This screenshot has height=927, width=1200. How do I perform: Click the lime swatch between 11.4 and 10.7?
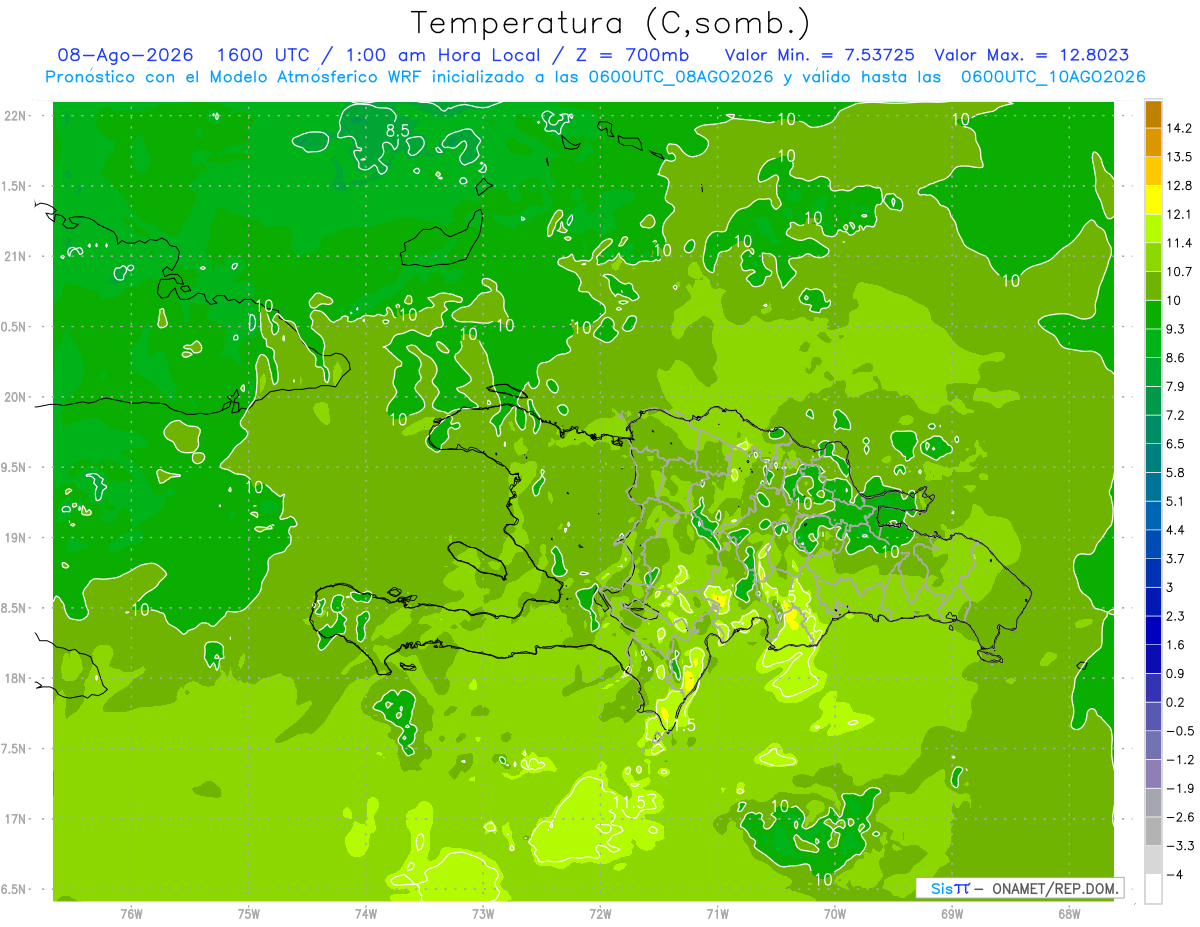coord(1153,257)
